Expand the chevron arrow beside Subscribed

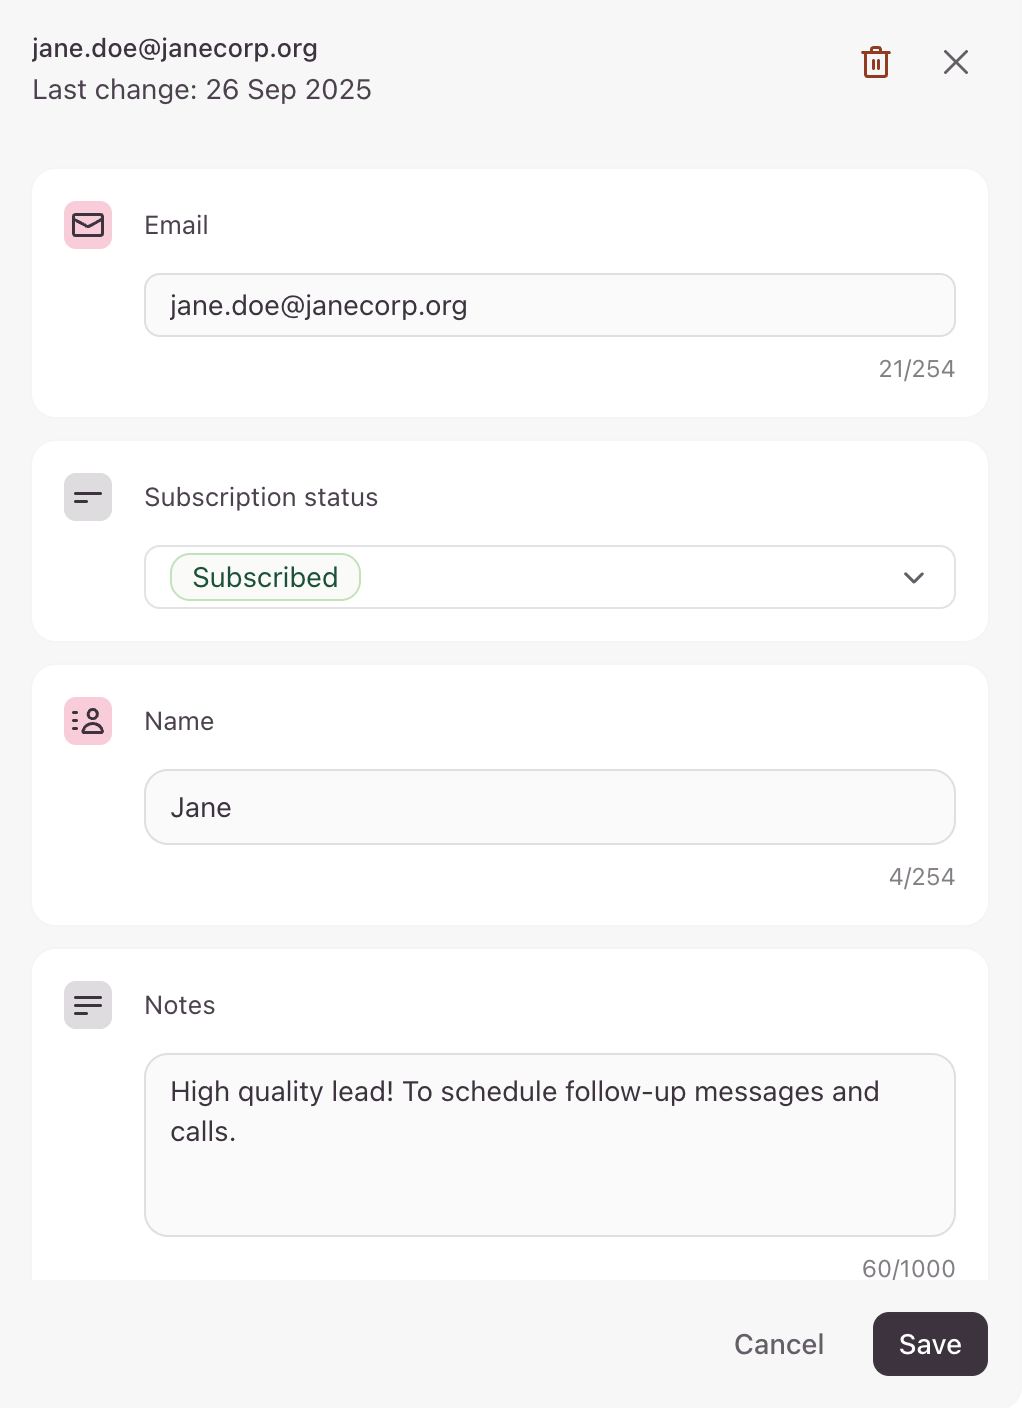[913, 578]
